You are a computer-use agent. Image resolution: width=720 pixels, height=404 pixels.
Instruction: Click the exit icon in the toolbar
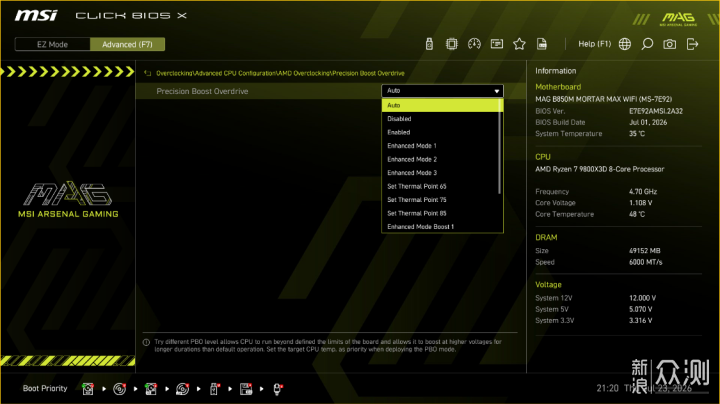[x=692, y=44]
